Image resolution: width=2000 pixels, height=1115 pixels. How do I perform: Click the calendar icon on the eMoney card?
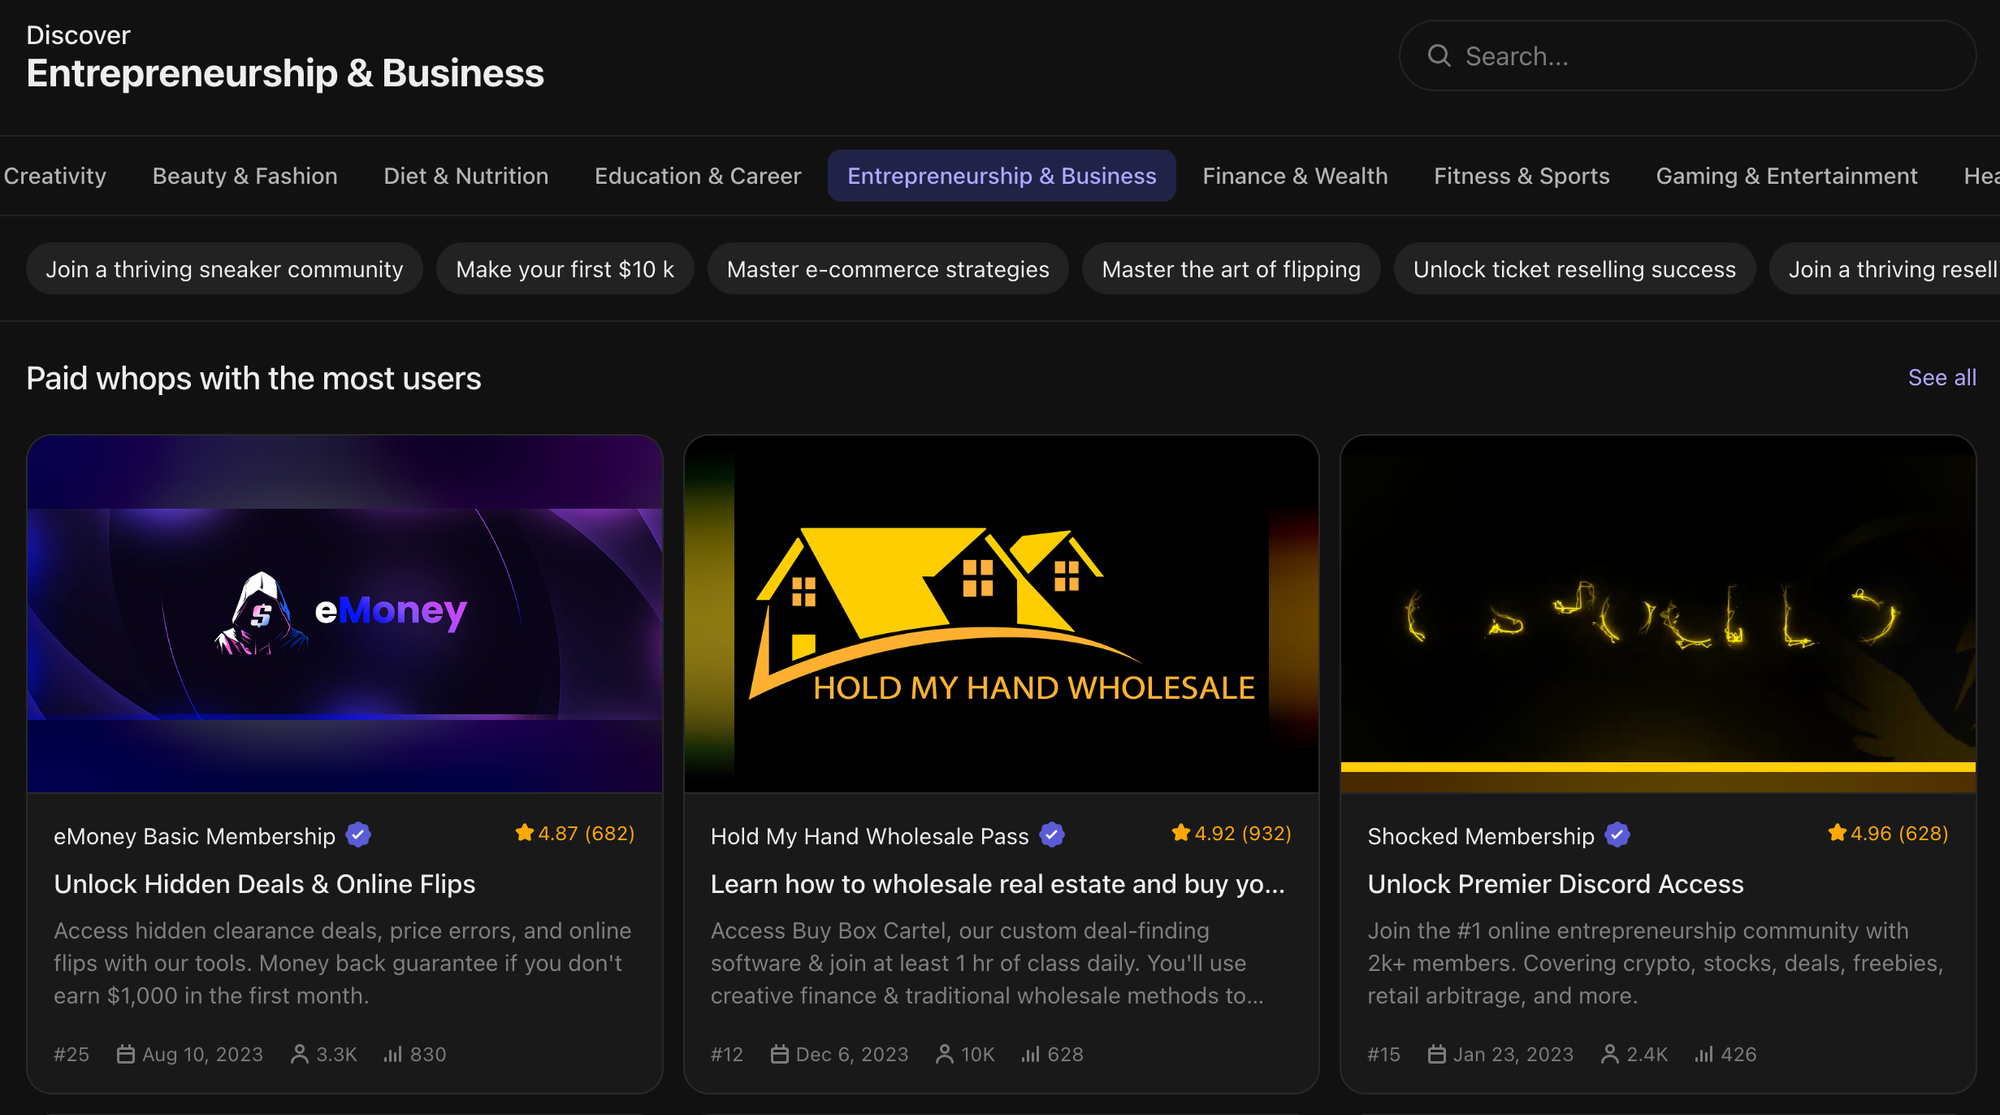[x=126, y=1053]
